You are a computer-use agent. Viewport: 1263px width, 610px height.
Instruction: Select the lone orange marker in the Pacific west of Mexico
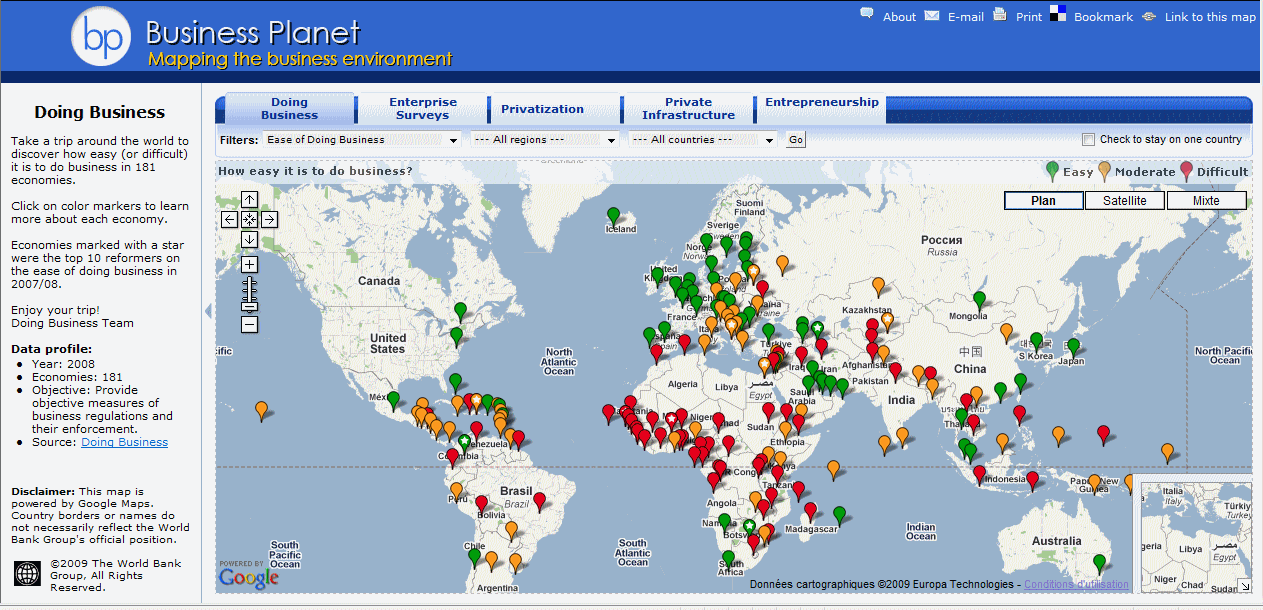(x=262, y=410)
